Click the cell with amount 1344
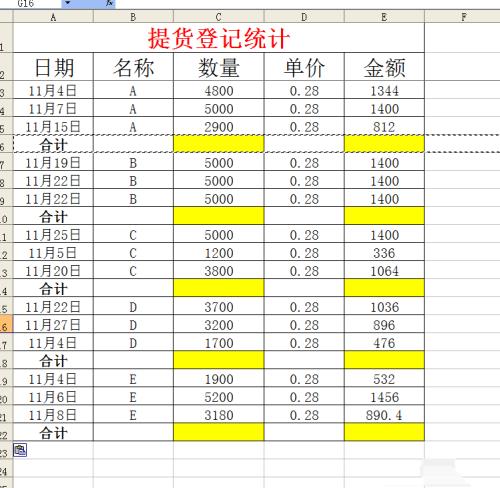500x488 pixels. [x=384, y=90]
